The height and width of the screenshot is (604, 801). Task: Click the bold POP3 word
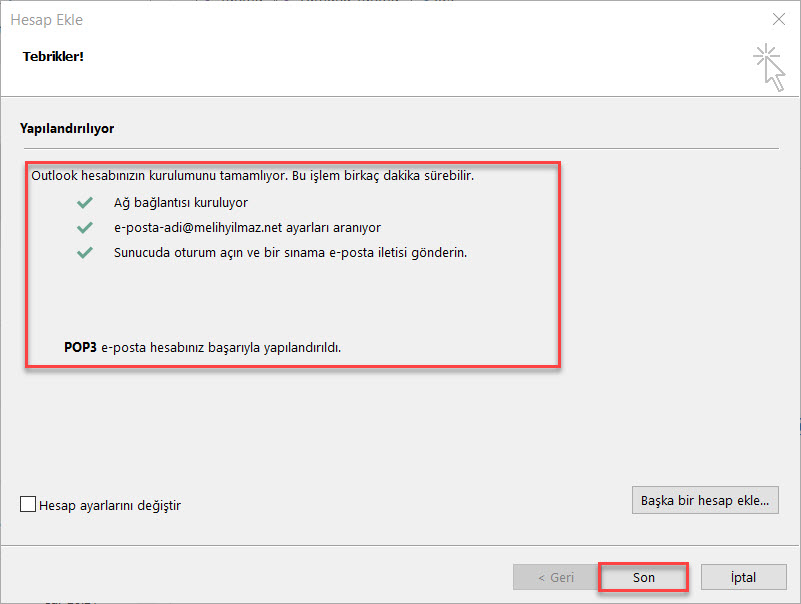click(80, 347)
